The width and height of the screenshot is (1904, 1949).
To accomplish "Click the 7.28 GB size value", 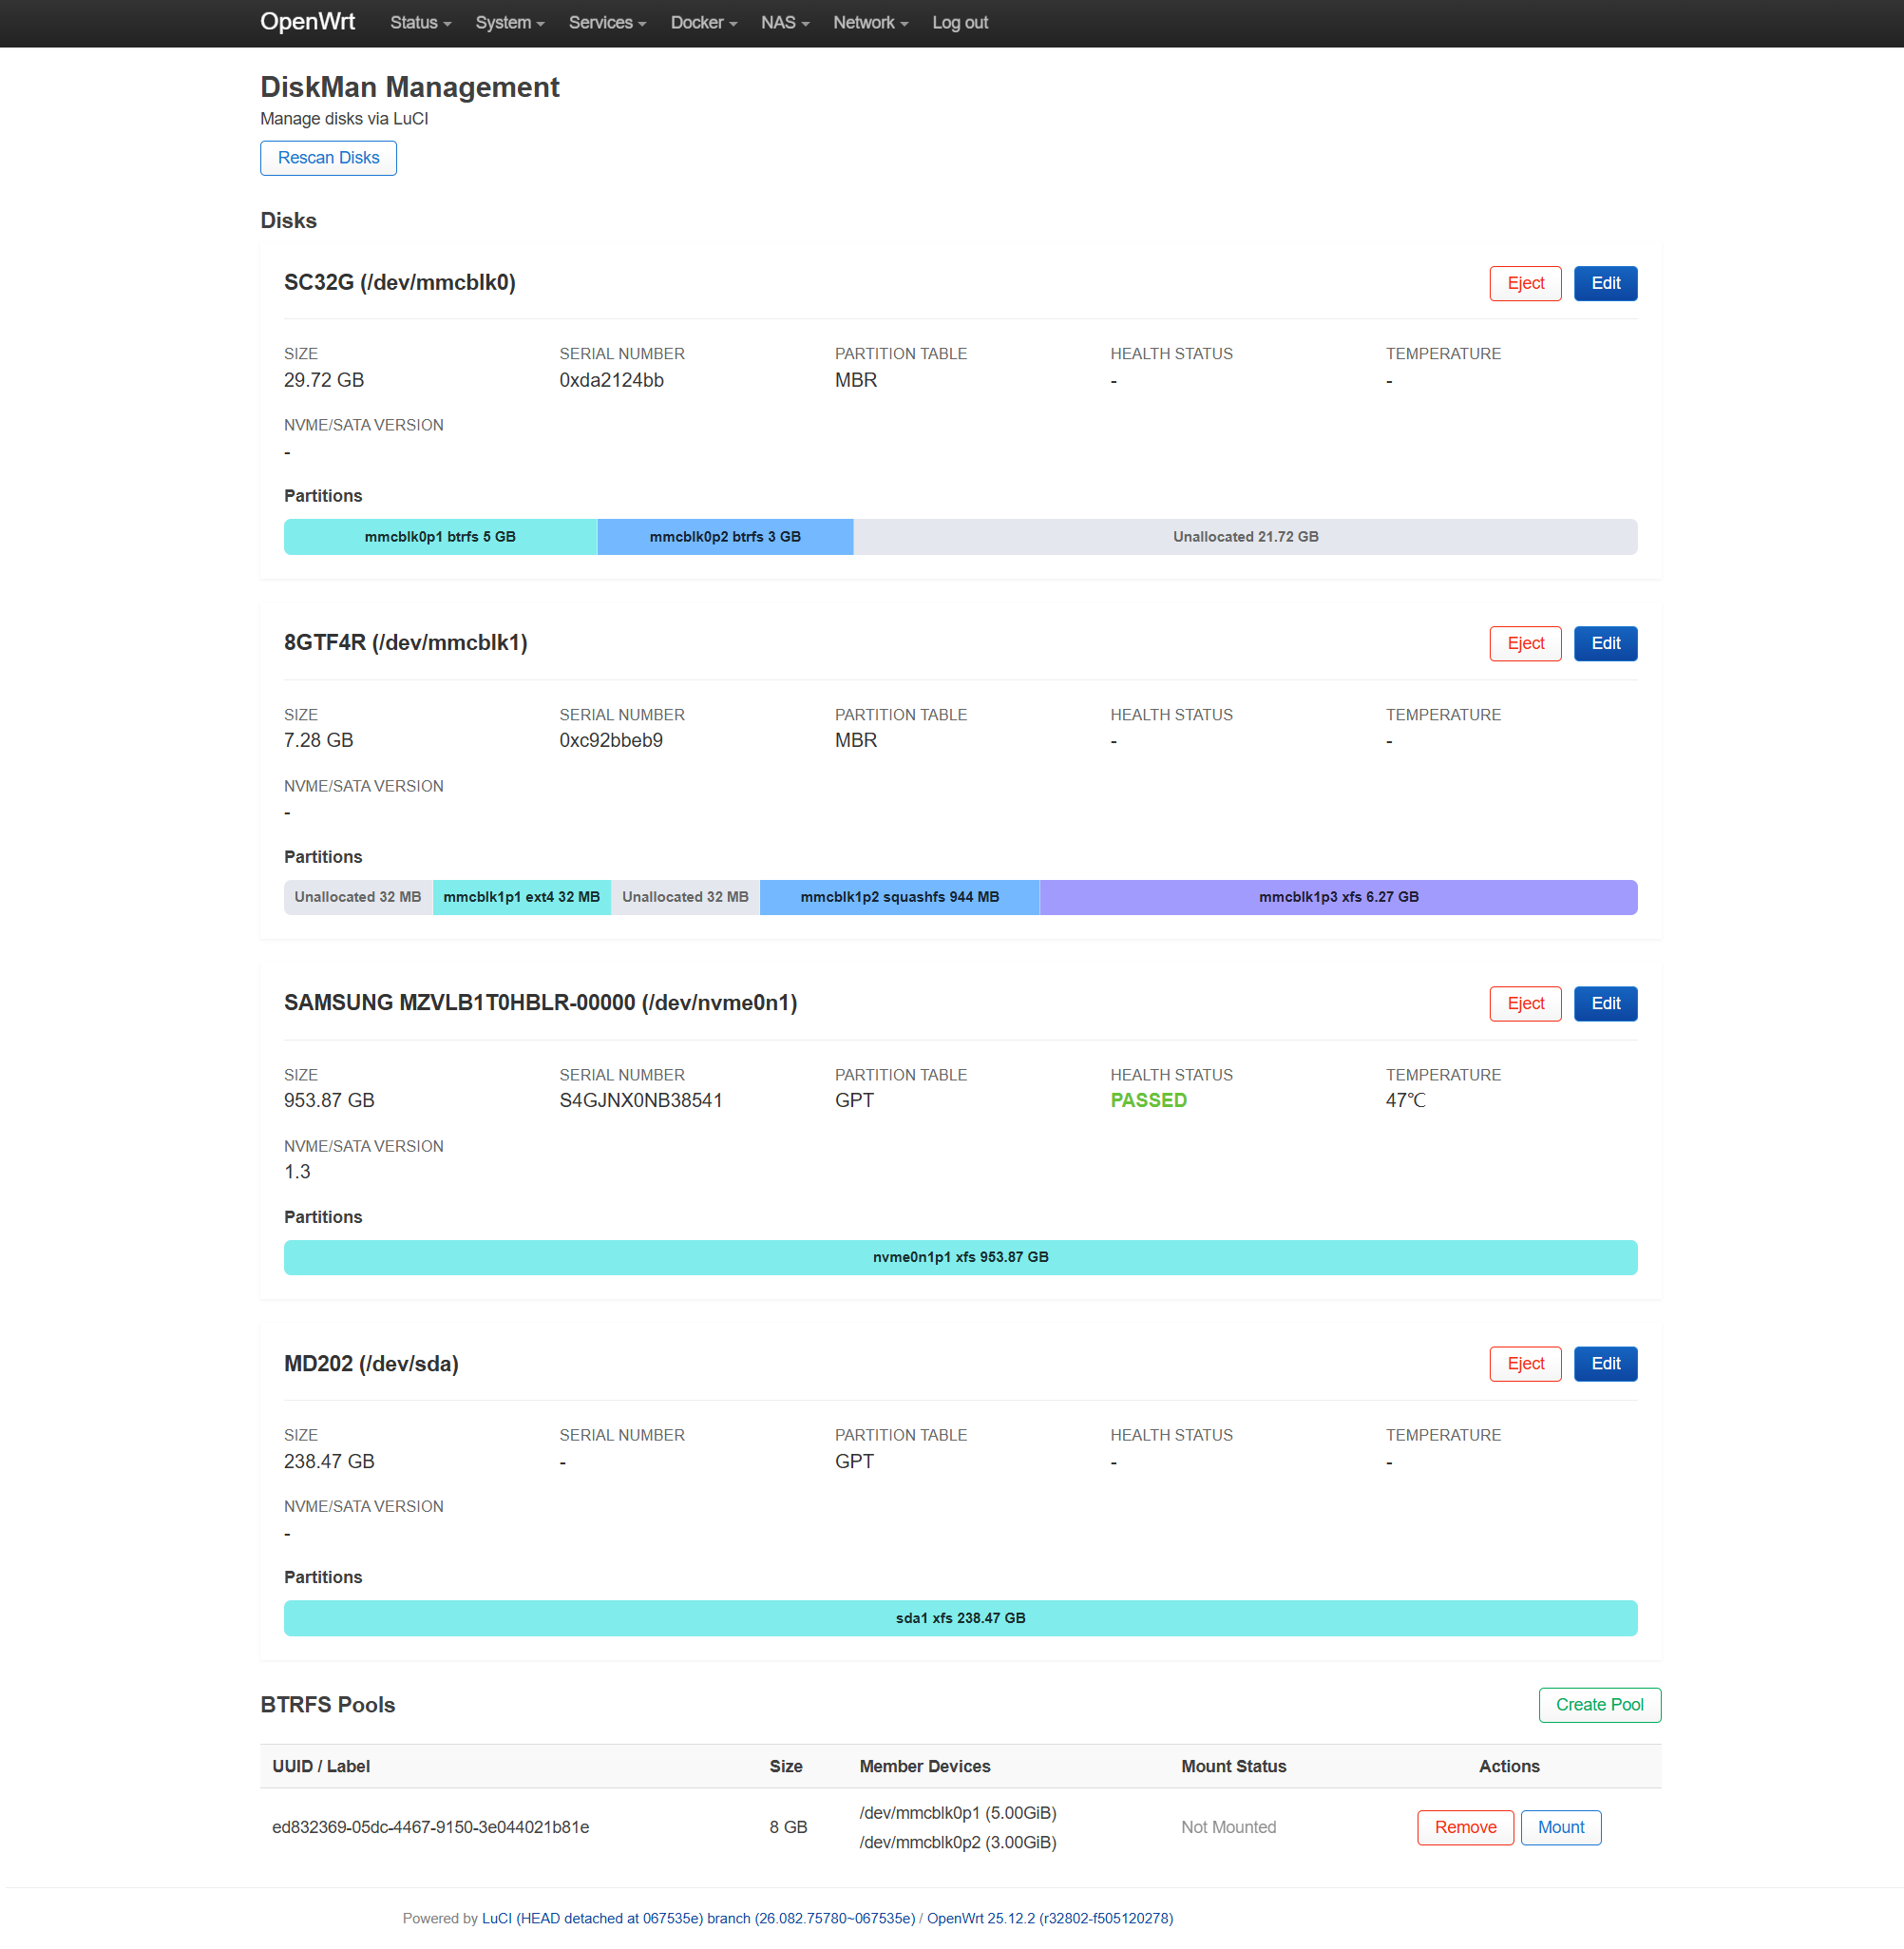I will pyautogui.click(x=318, y=740).
